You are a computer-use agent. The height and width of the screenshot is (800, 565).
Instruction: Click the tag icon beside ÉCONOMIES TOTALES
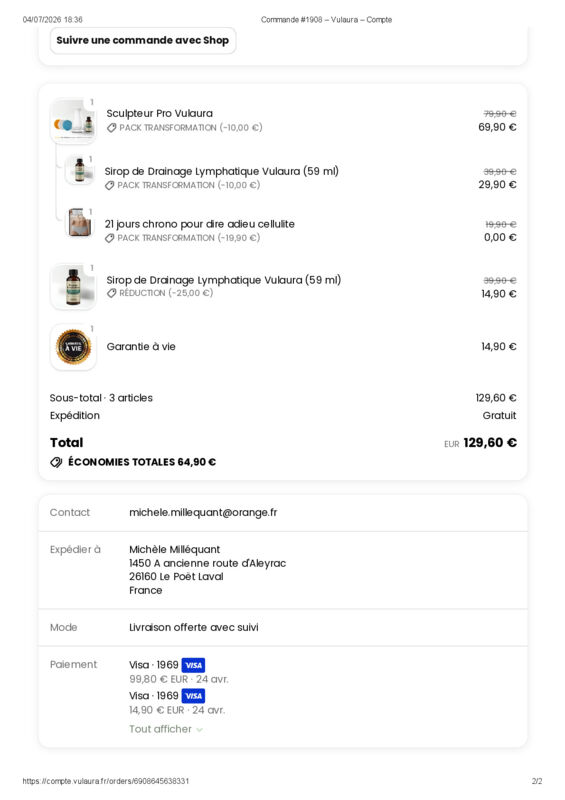tap(56, 462)
